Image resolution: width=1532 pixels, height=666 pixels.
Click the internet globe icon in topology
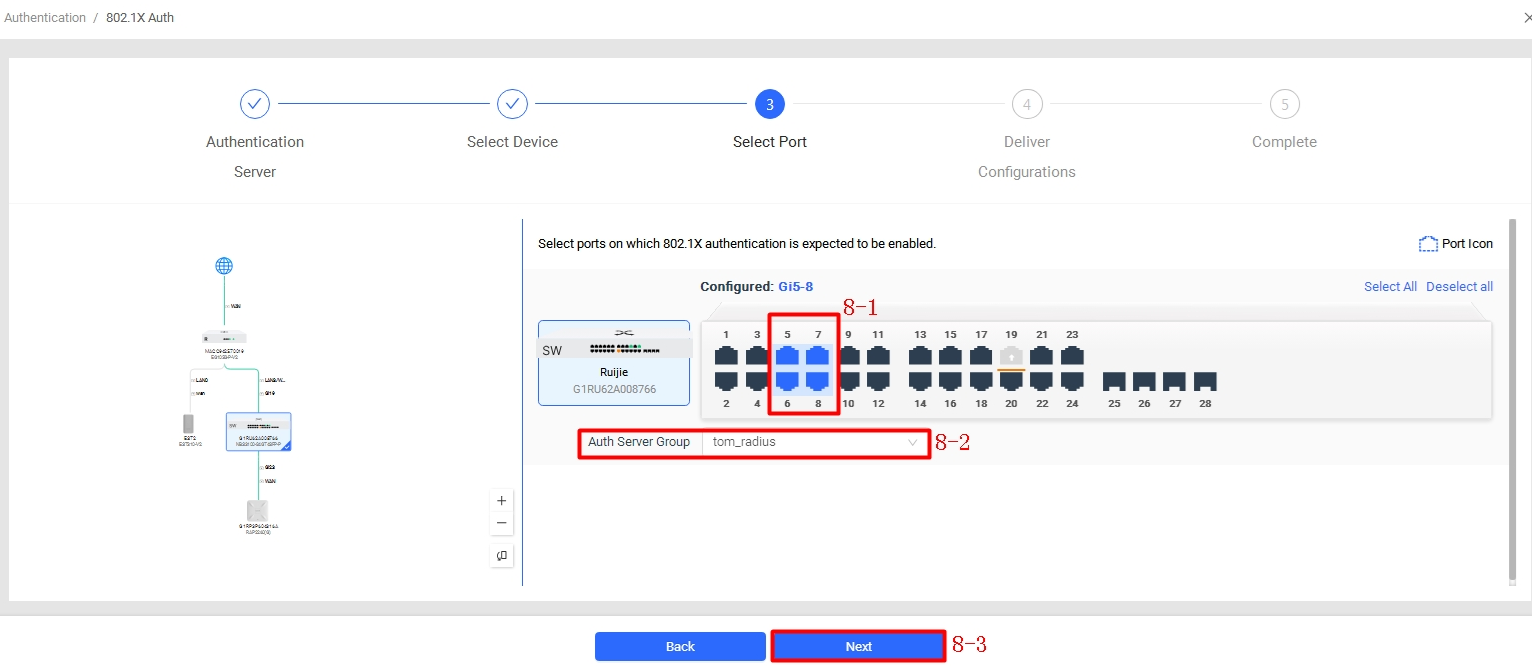(x=224, y=266)
